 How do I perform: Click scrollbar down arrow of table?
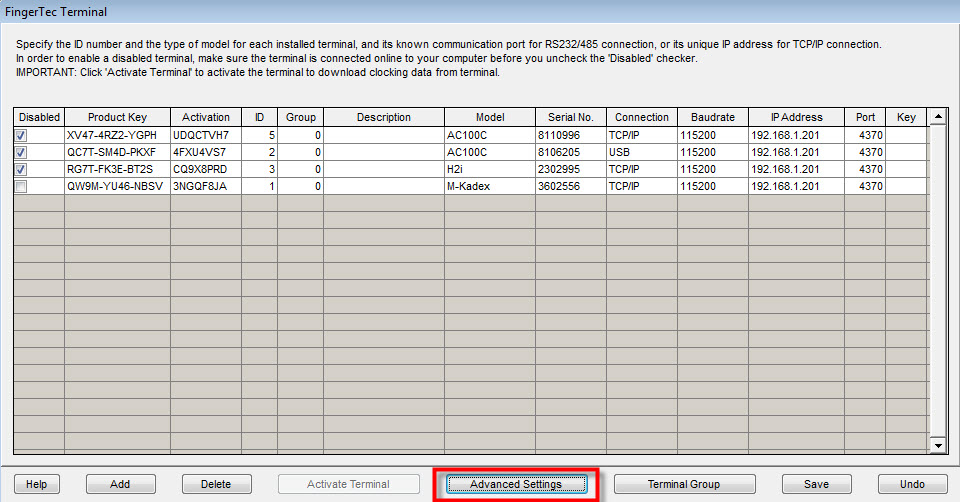tap(938, 446)
